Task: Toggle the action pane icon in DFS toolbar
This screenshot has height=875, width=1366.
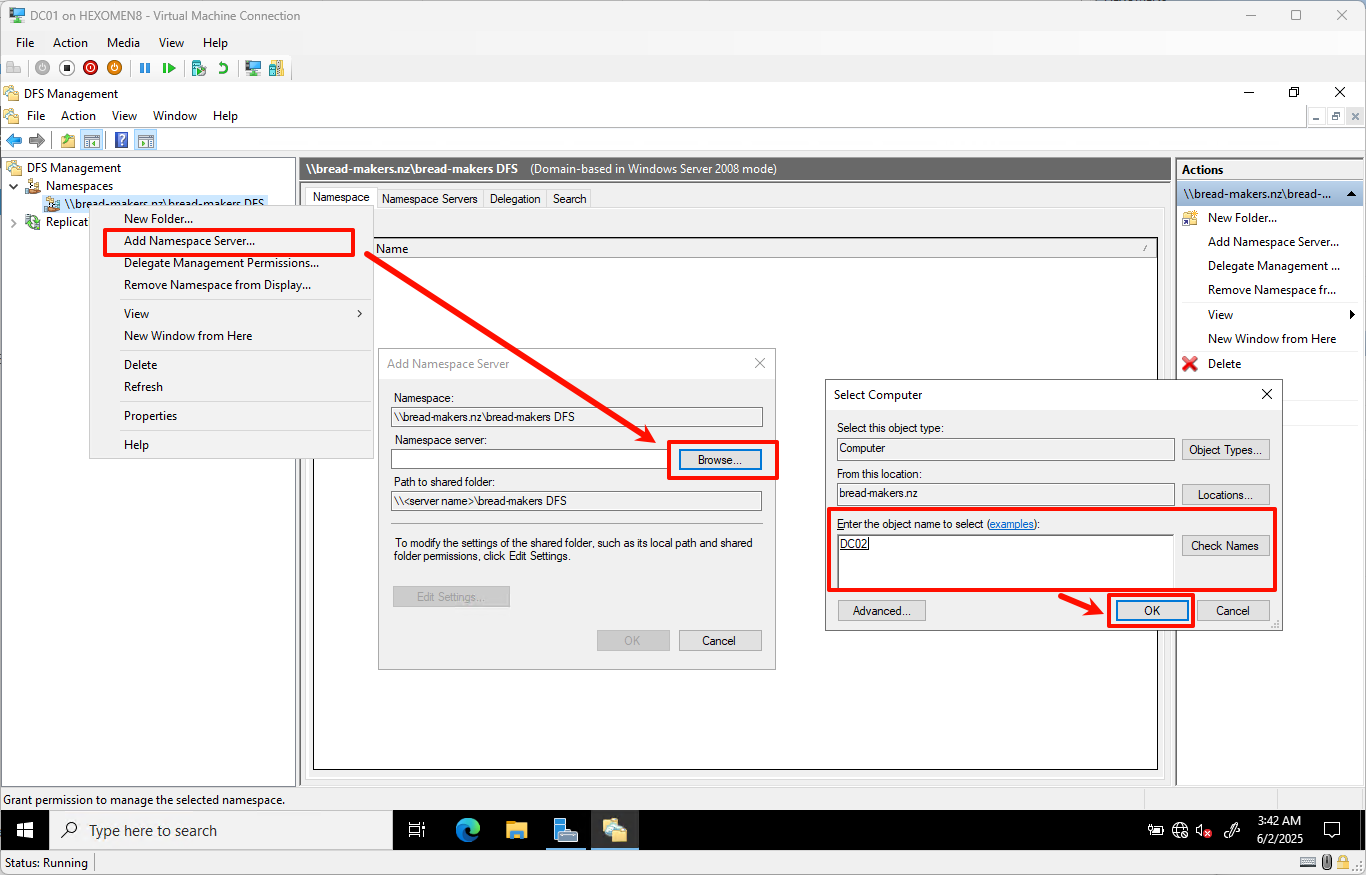Action: point(146,139)
